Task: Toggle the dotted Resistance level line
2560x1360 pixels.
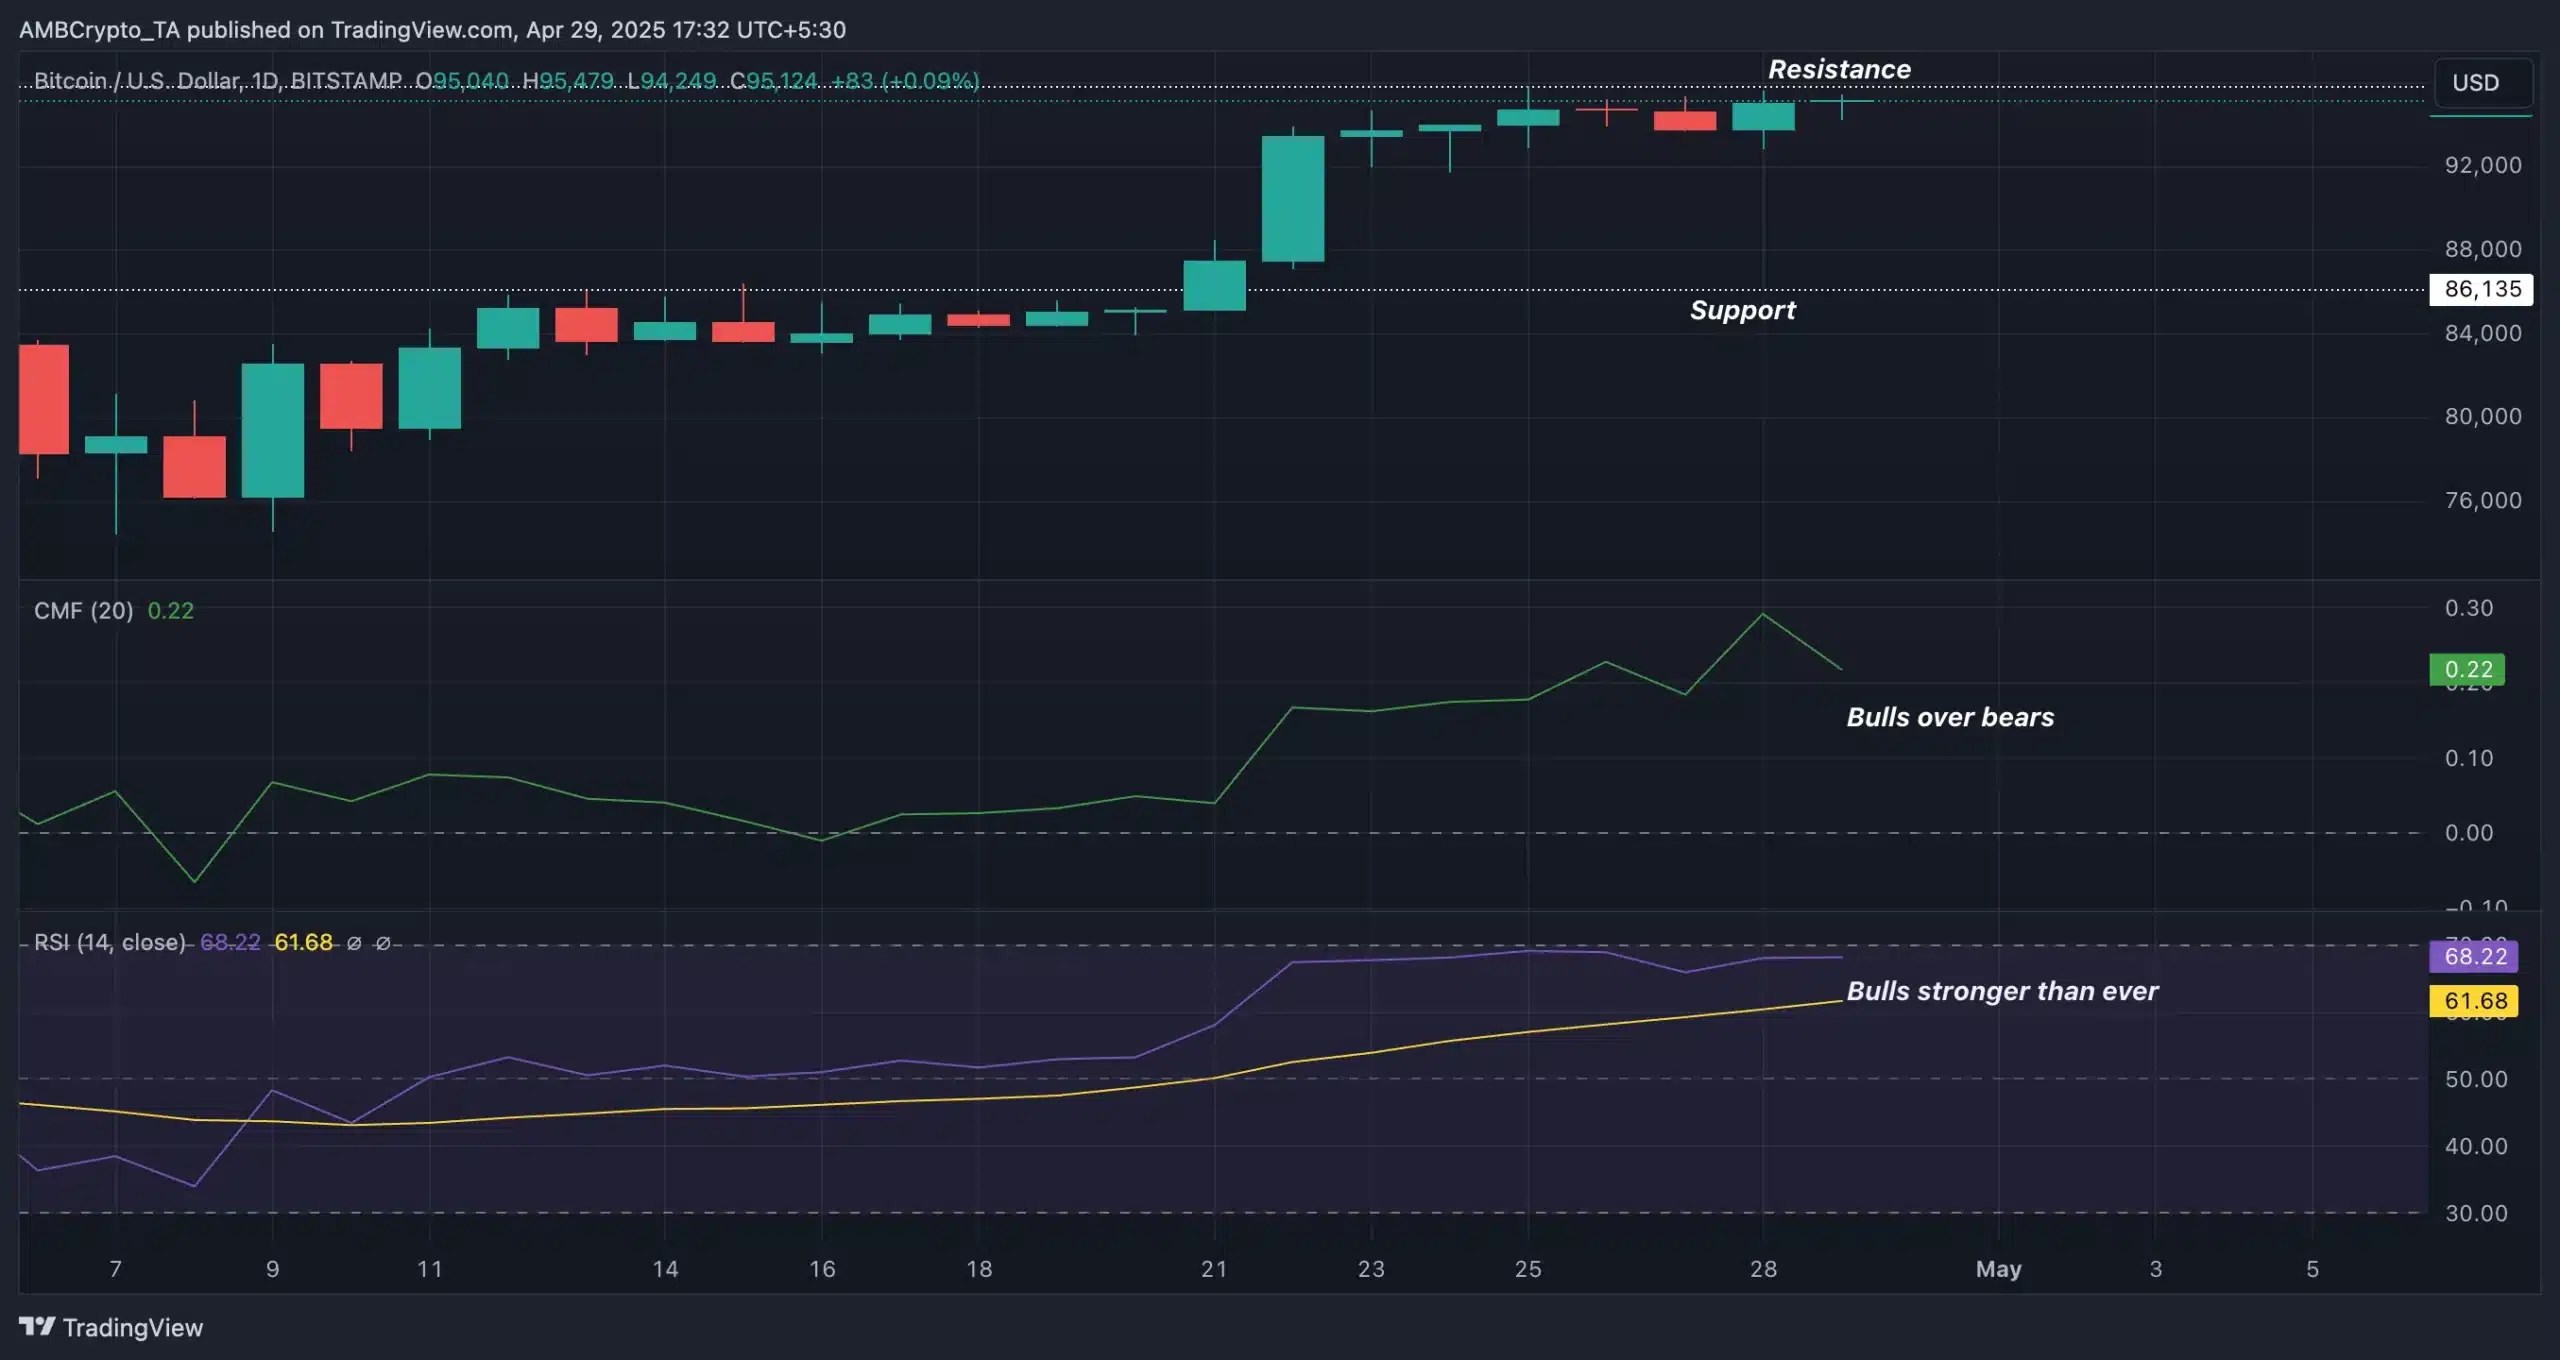Action: pos(1200,89)
